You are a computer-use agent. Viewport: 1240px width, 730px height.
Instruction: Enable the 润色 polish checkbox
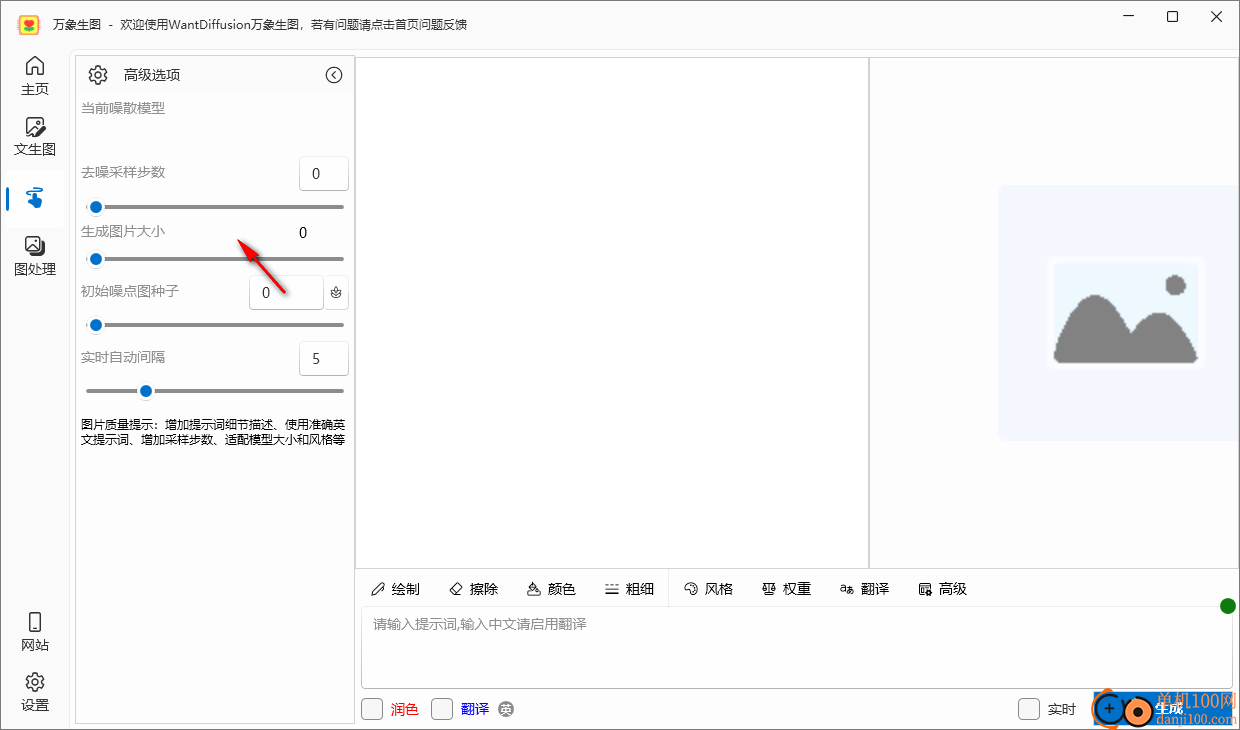point(372,709)
